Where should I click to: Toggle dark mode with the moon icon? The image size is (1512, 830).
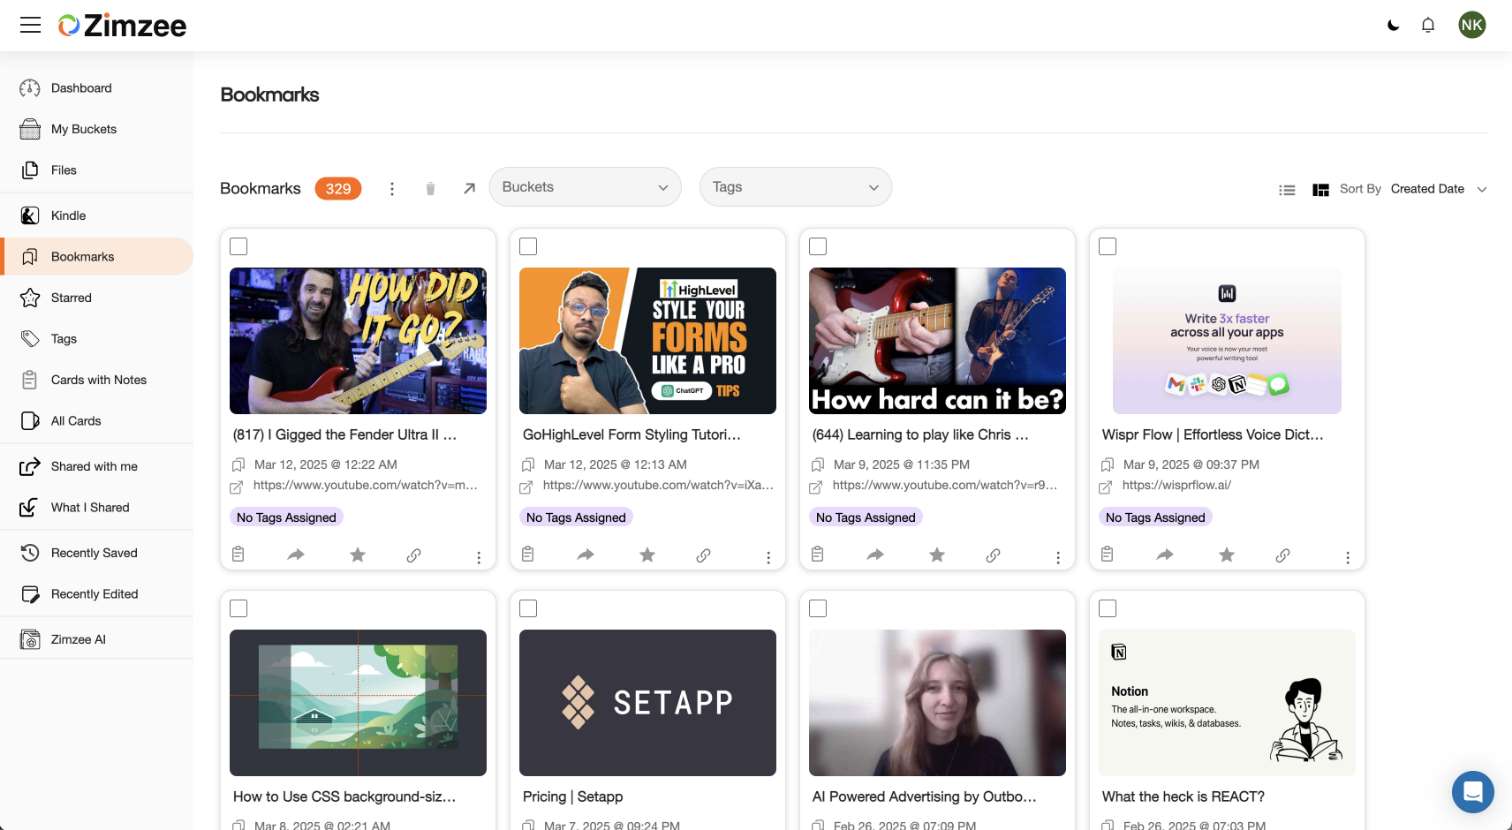(x=1393, y=25)
